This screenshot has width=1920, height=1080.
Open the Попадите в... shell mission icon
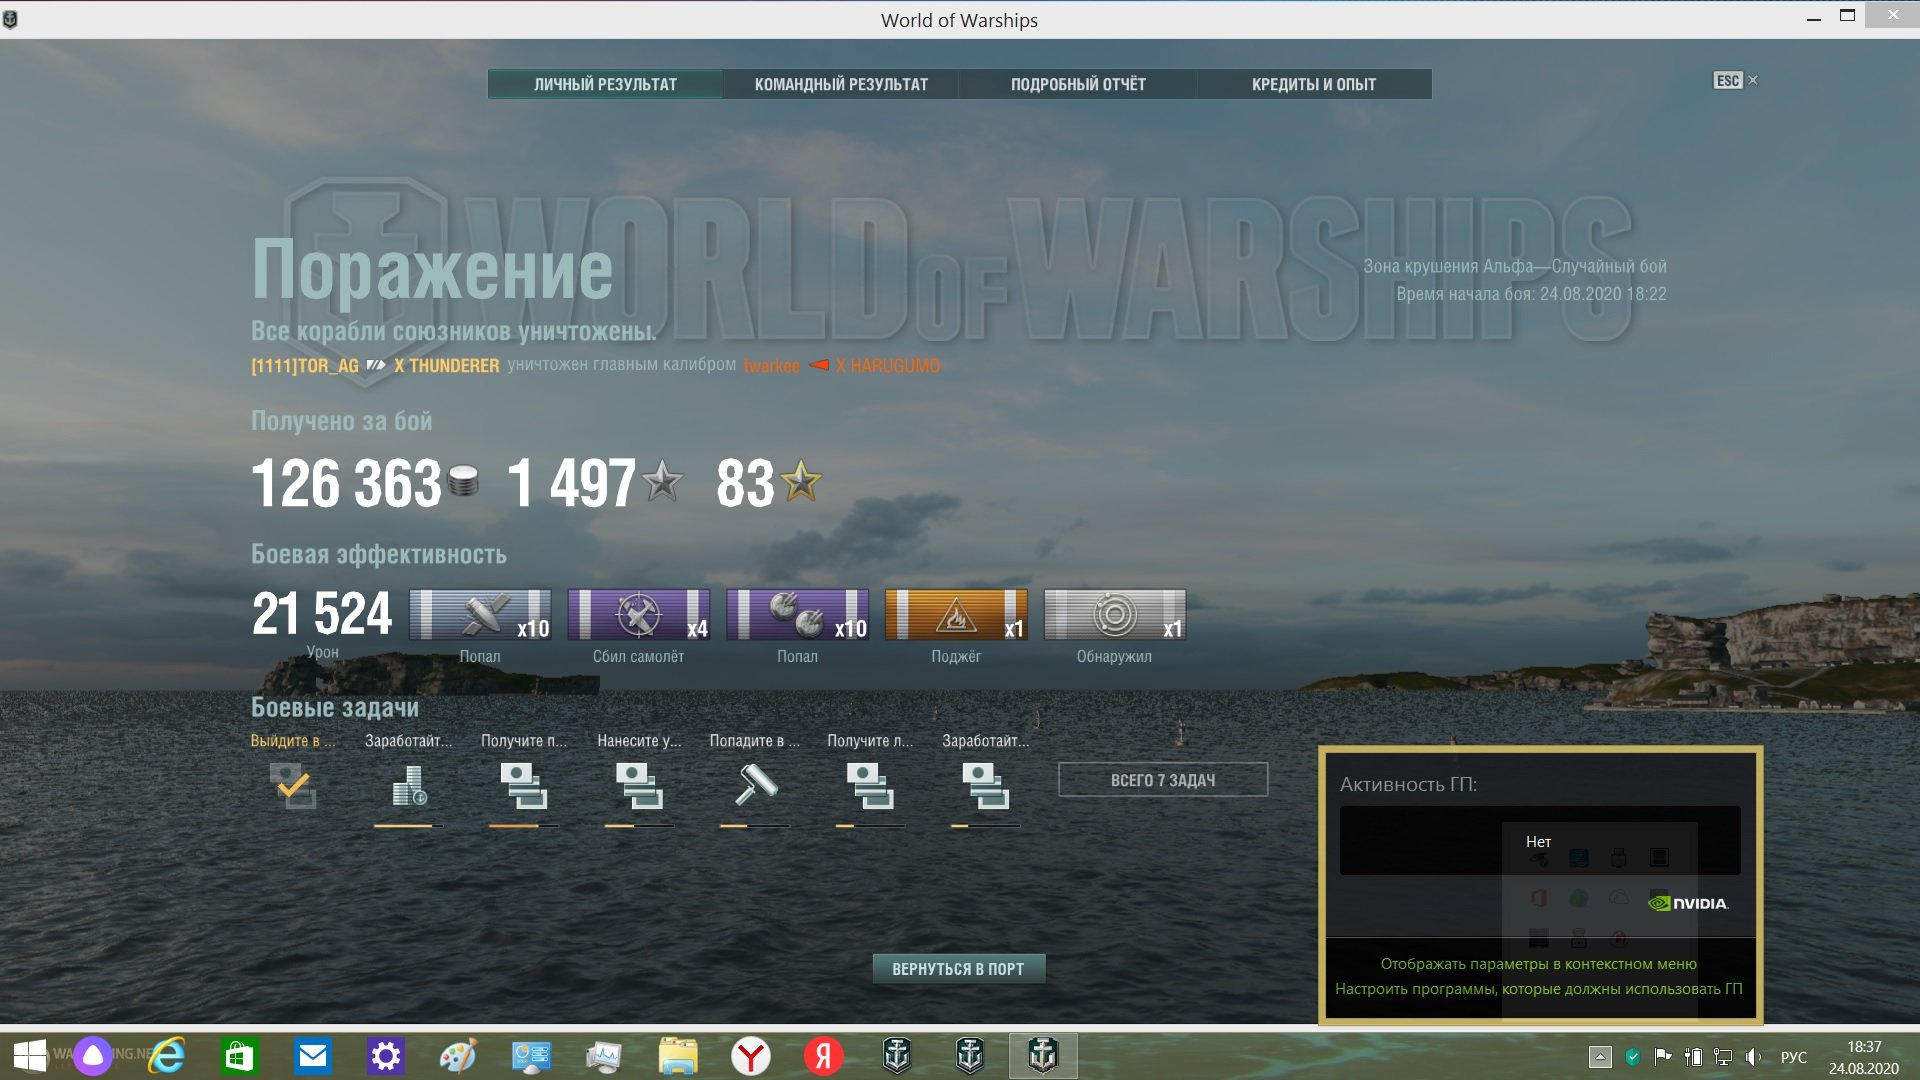(755, 786)
